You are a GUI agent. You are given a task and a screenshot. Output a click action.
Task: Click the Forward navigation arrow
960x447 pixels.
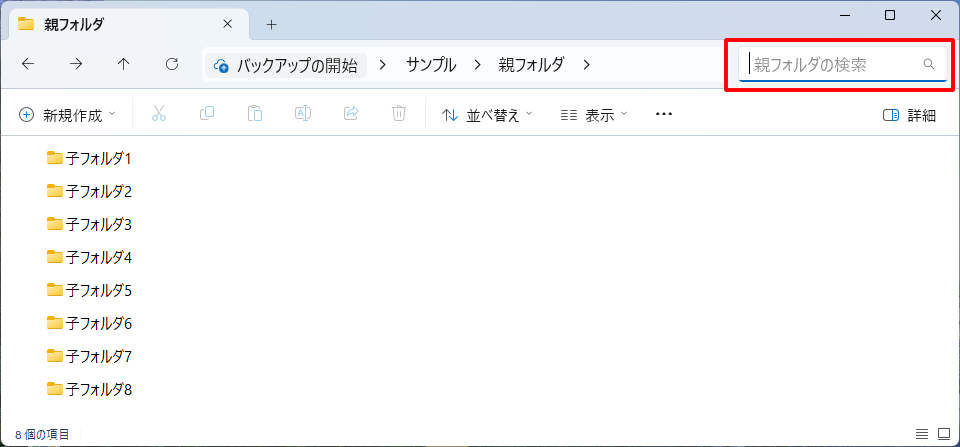tap(76, 64)
